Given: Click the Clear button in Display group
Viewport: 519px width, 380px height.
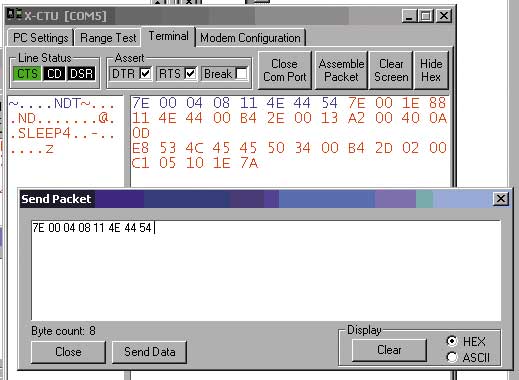Looking at the screenshot, I should (x=389, y=350).
